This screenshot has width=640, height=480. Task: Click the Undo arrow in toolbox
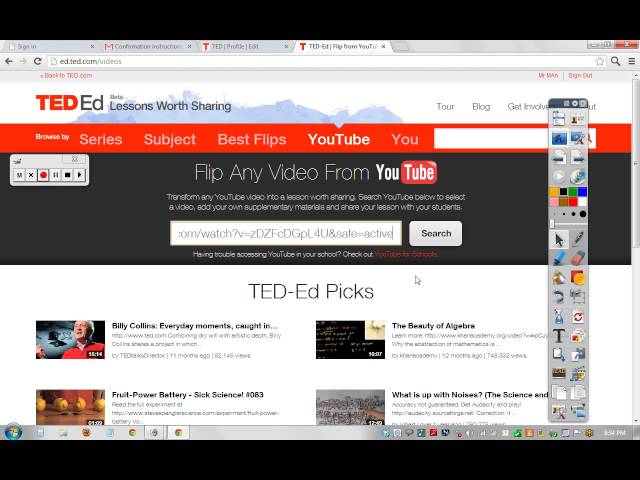[x=559, y=297]
